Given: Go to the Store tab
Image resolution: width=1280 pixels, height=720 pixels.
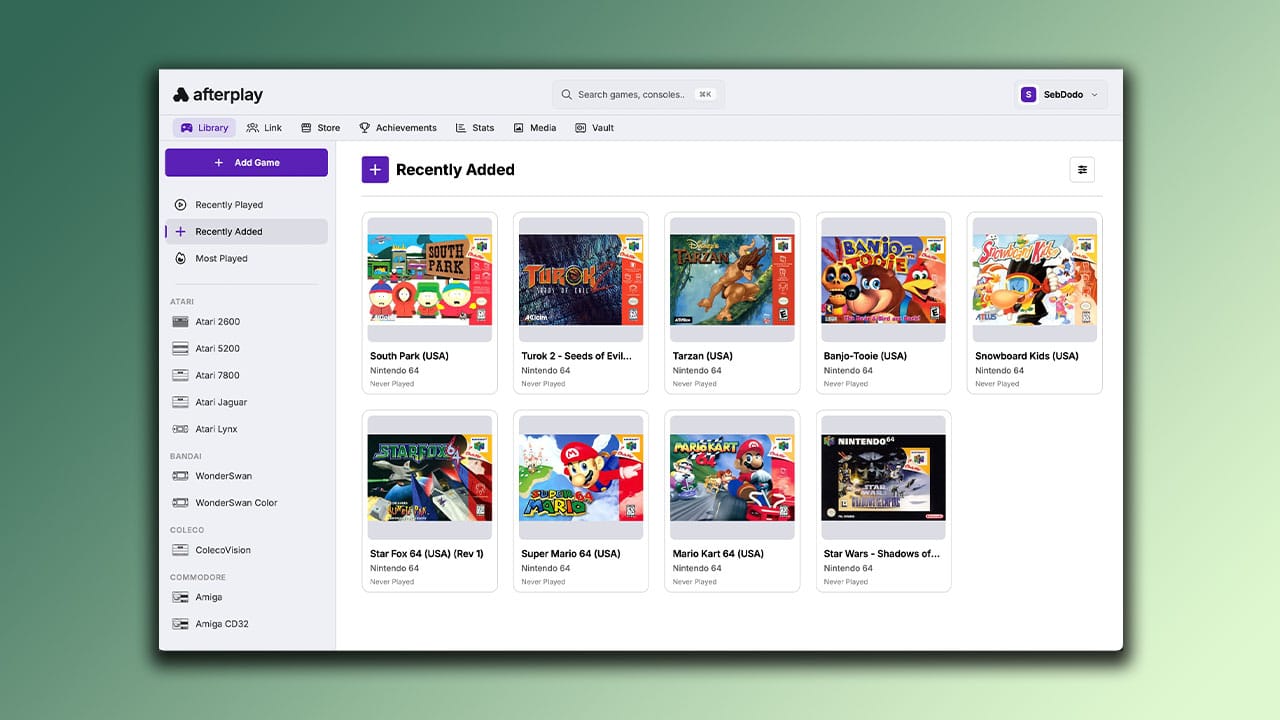Looking at the screenshot, I should 320,128.
